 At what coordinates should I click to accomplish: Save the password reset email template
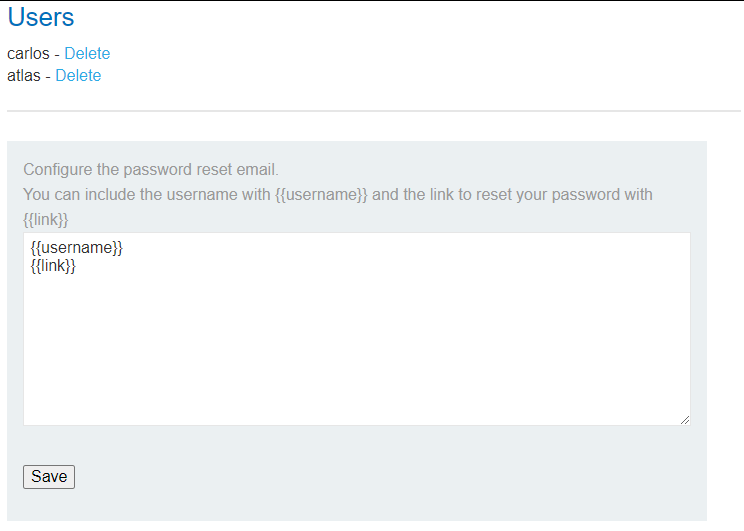49,477
